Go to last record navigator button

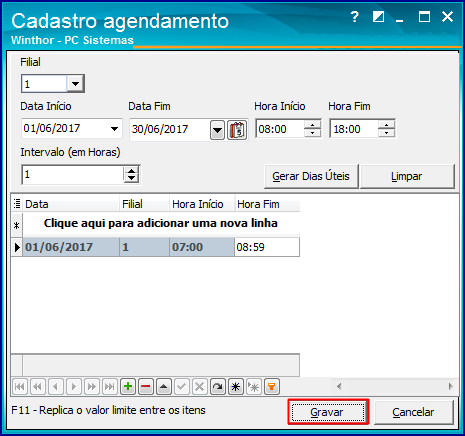coord(110,387)
